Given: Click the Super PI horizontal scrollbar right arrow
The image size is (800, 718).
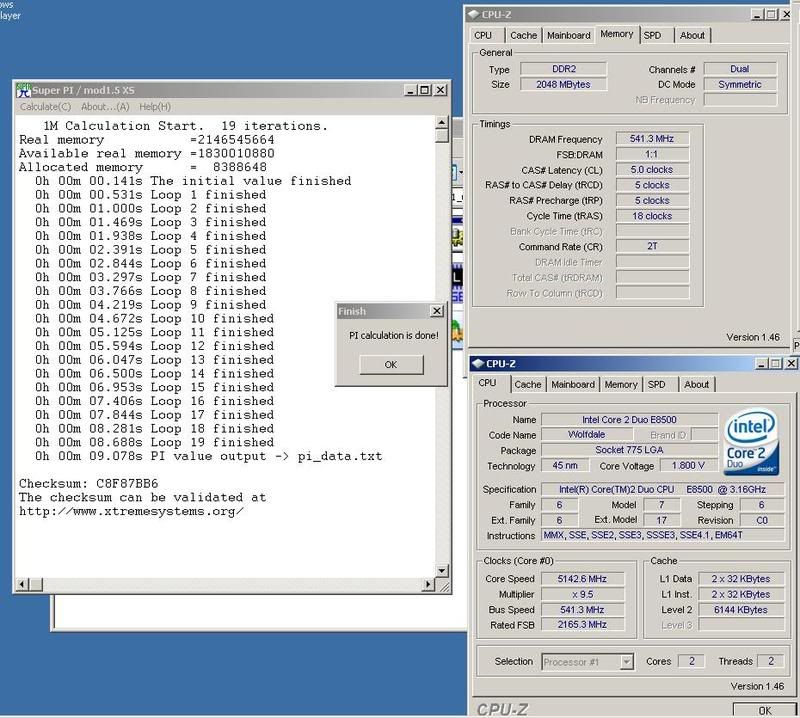Looking at the screenshot, I should click(x=429, y=584).
